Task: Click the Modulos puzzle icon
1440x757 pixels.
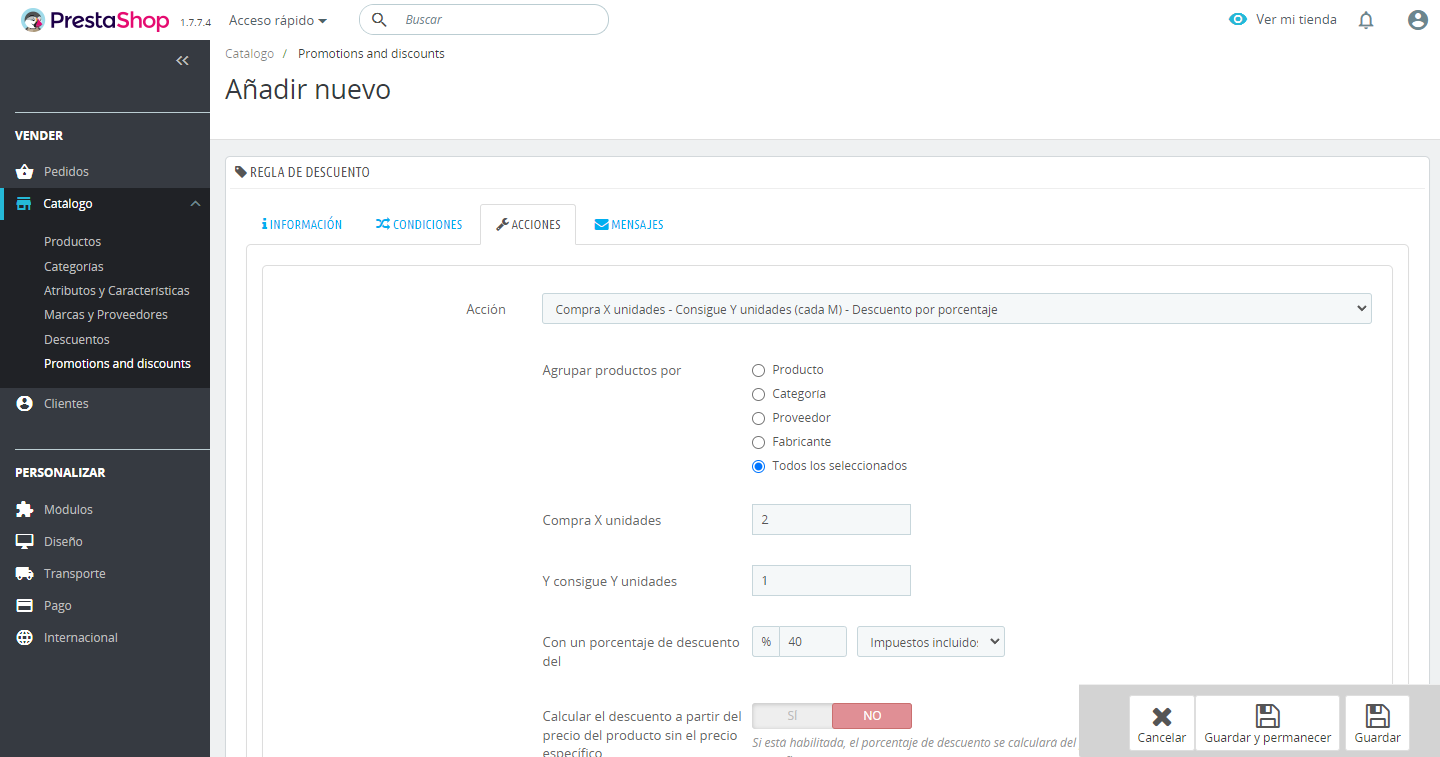Action: pos(25,510)
